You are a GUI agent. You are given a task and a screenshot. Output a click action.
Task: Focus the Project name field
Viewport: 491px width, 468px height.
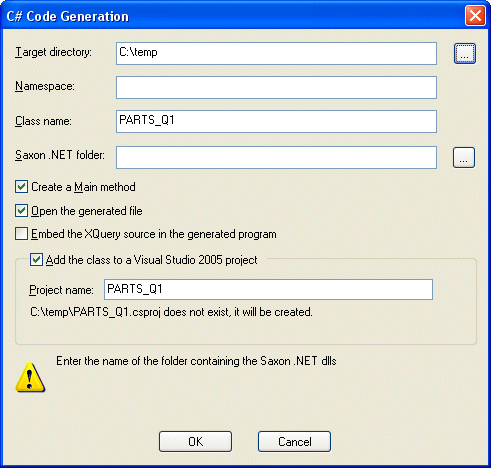[x=268, y=289]
